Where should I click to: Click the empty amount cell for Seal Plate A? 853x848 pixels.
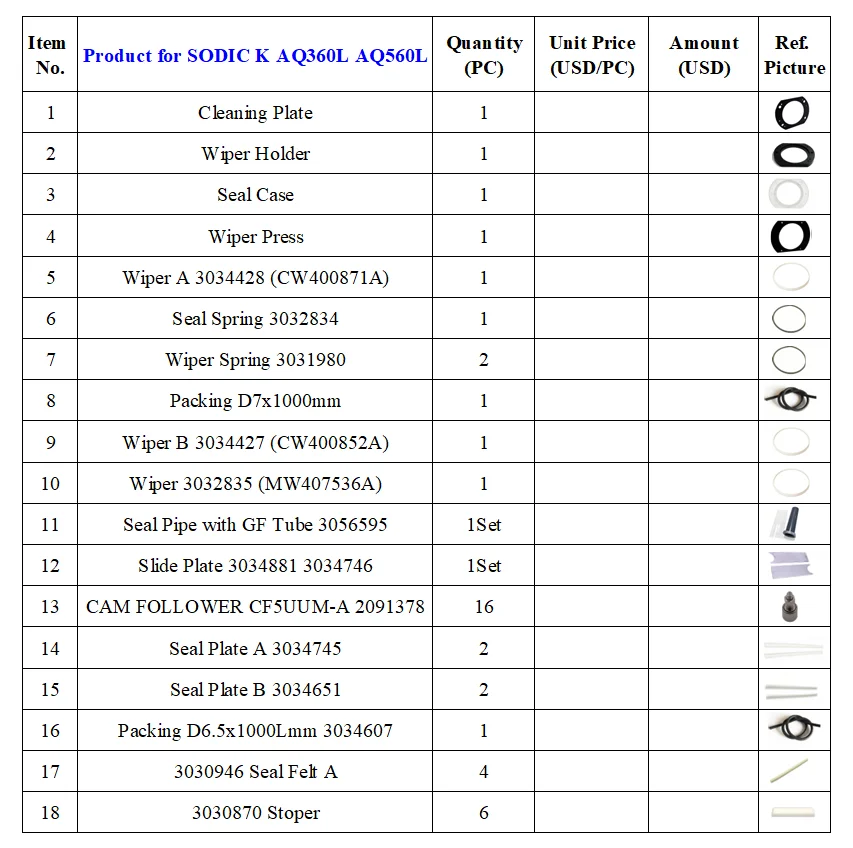tap(703, 648)
